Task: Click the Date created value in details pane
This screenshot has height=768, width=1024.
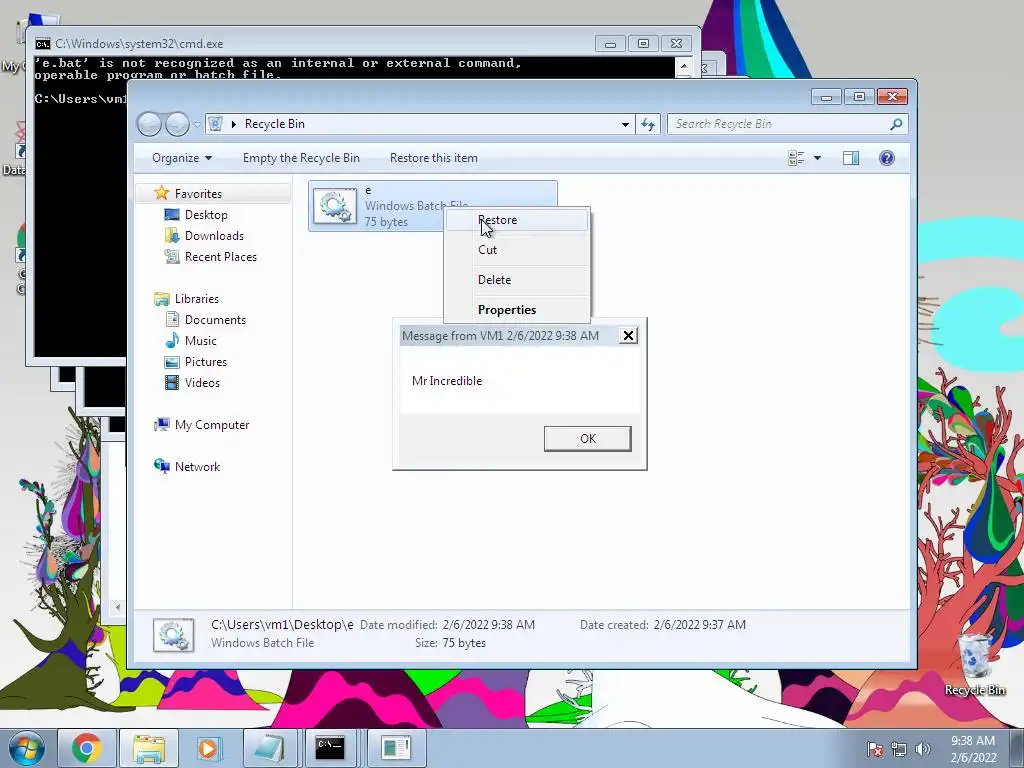Action: pyautogui.click(x=699, y=625)
